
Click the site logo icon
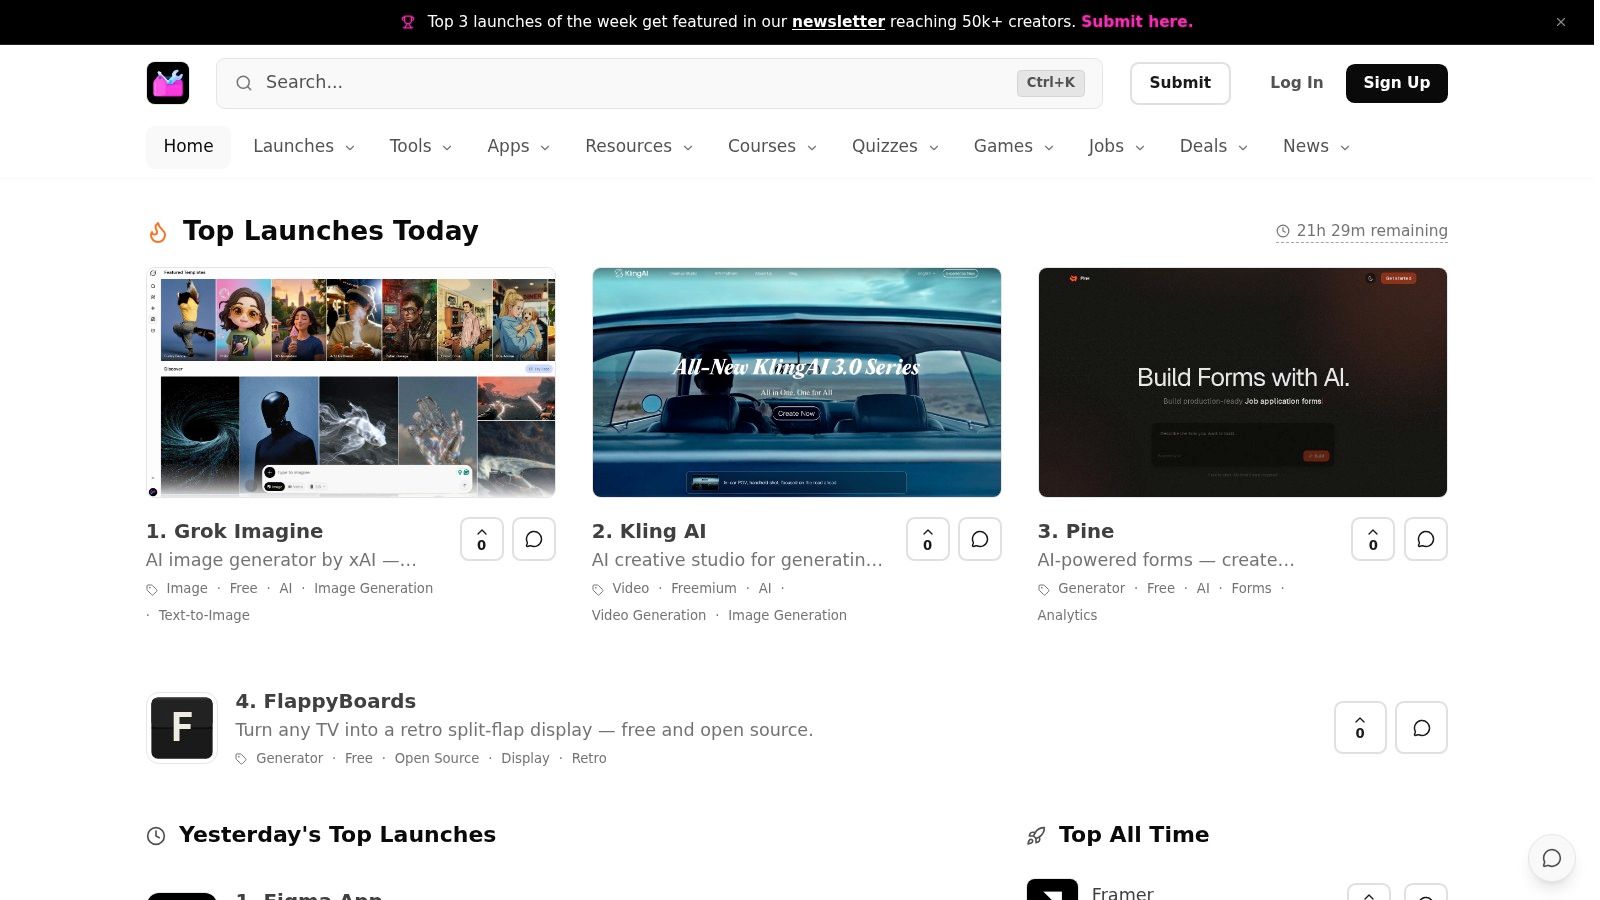pos(168,83)
